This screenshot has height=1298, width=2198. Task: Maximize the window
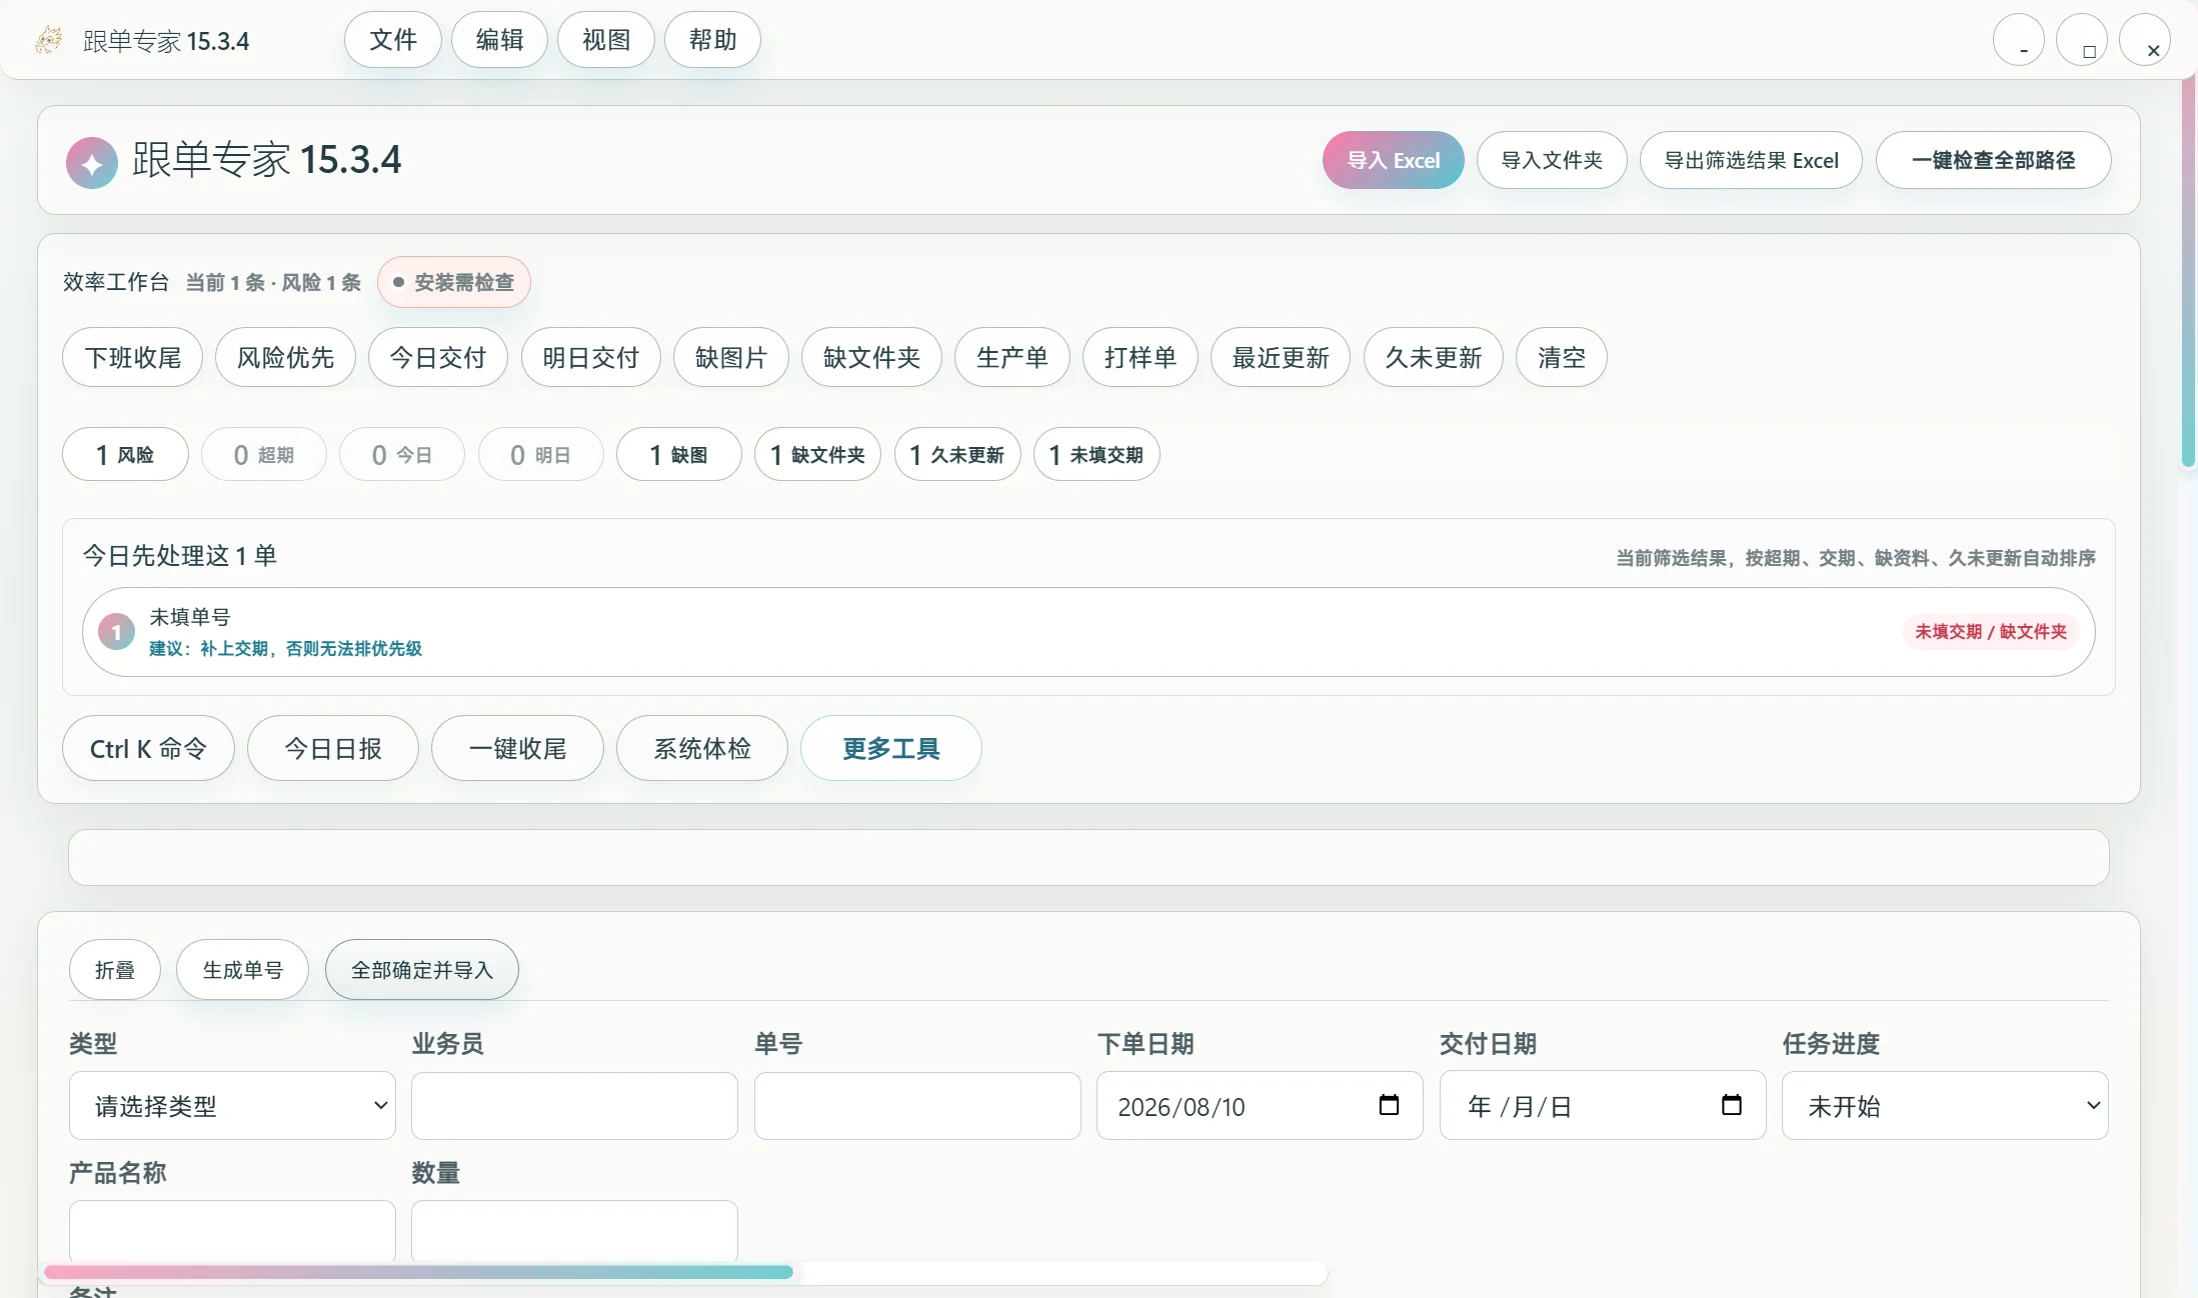tap(2083, 41)
